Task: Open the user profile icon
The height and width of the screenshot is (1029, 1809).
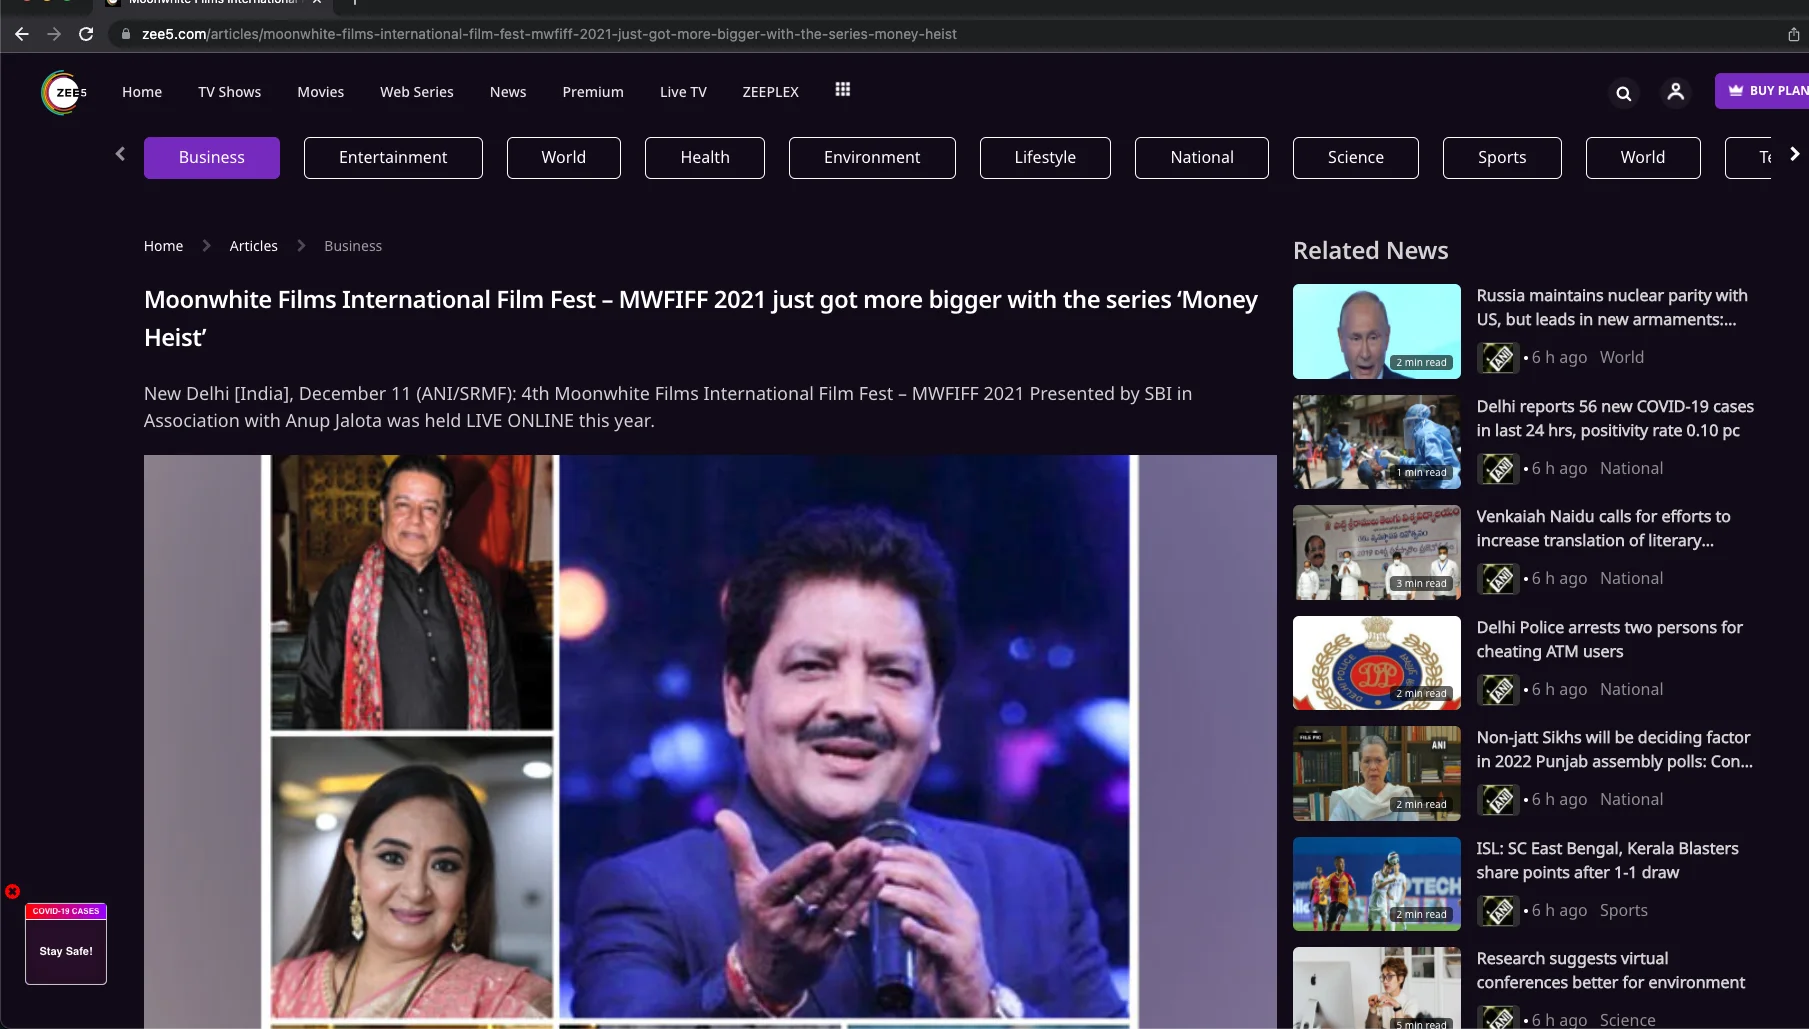Action: click(1676, 92)
